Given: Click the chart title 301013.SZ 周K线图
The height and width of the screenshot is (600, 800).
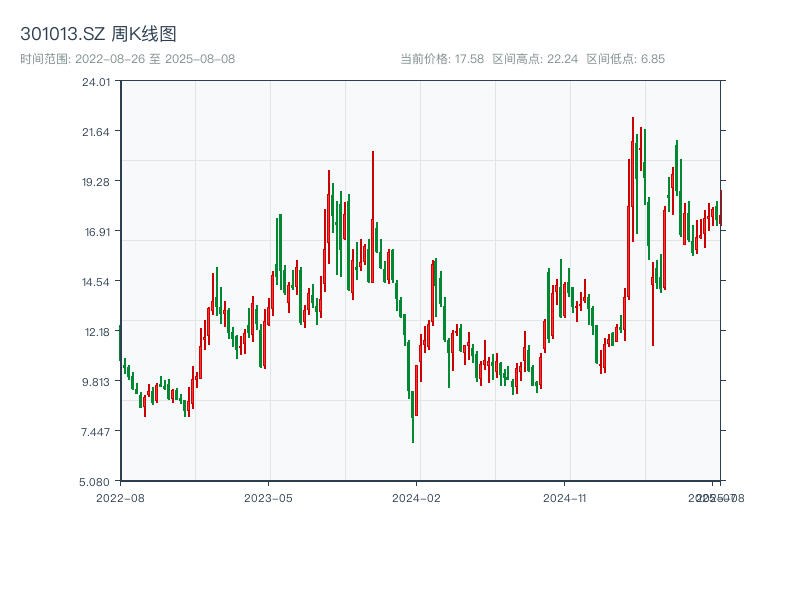Looking at the screenshot, I should point(98,34).
